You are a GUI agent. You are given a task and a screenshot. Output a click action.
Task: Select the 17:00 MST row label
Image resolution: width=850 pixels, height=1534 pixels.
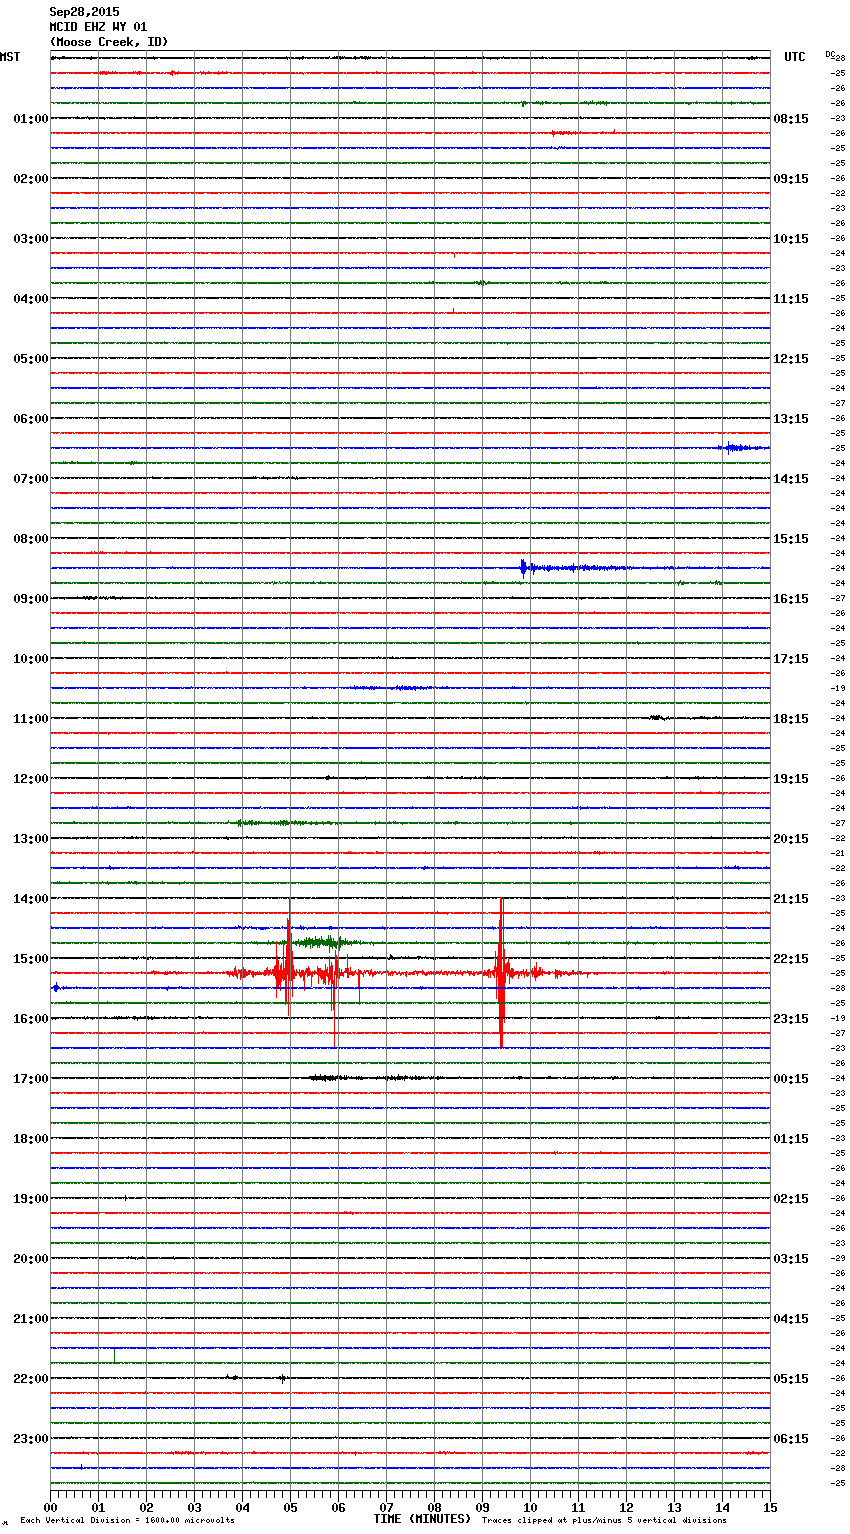point(31,1079)
